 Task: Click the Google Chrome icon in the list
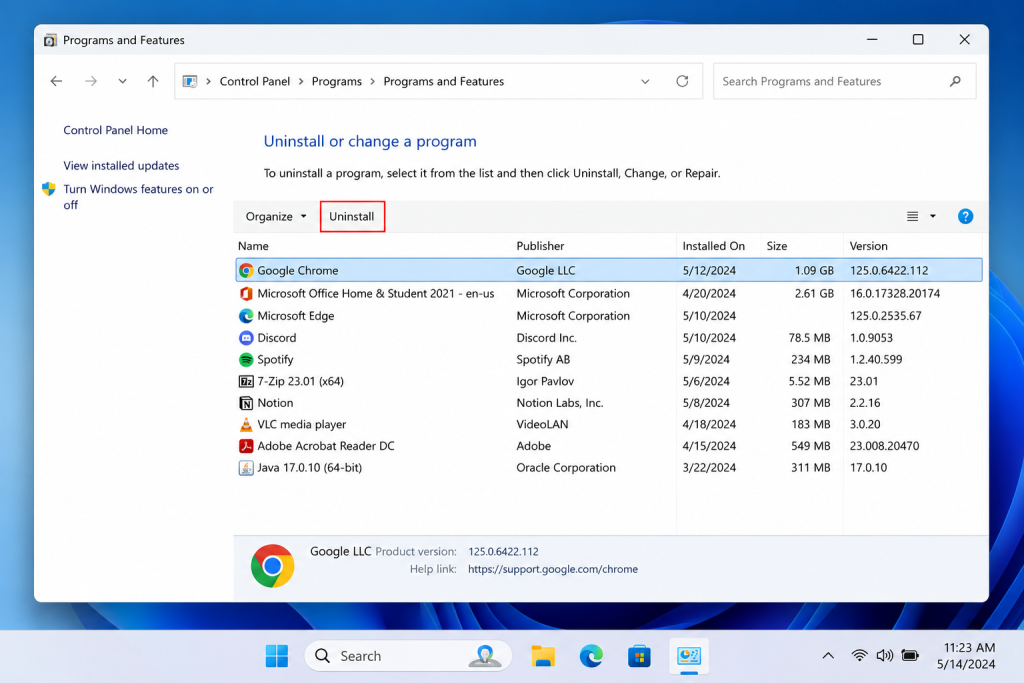click(x=246, y=270)
